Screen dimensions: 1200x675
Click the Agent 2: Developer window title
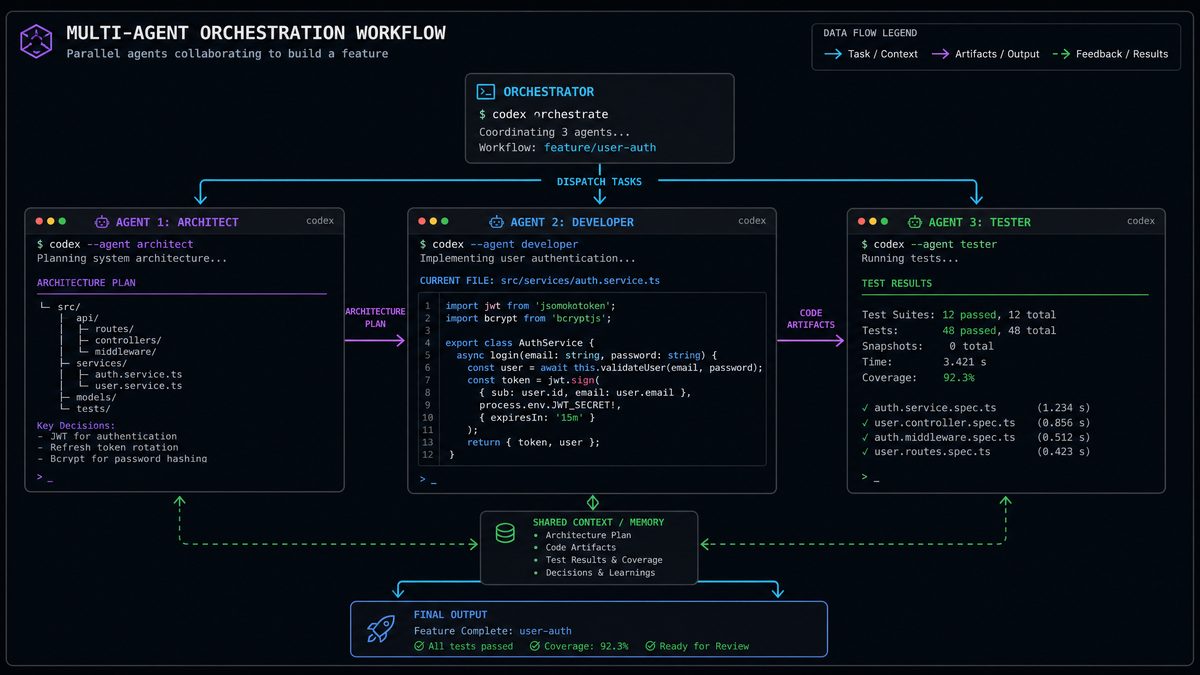572,222
